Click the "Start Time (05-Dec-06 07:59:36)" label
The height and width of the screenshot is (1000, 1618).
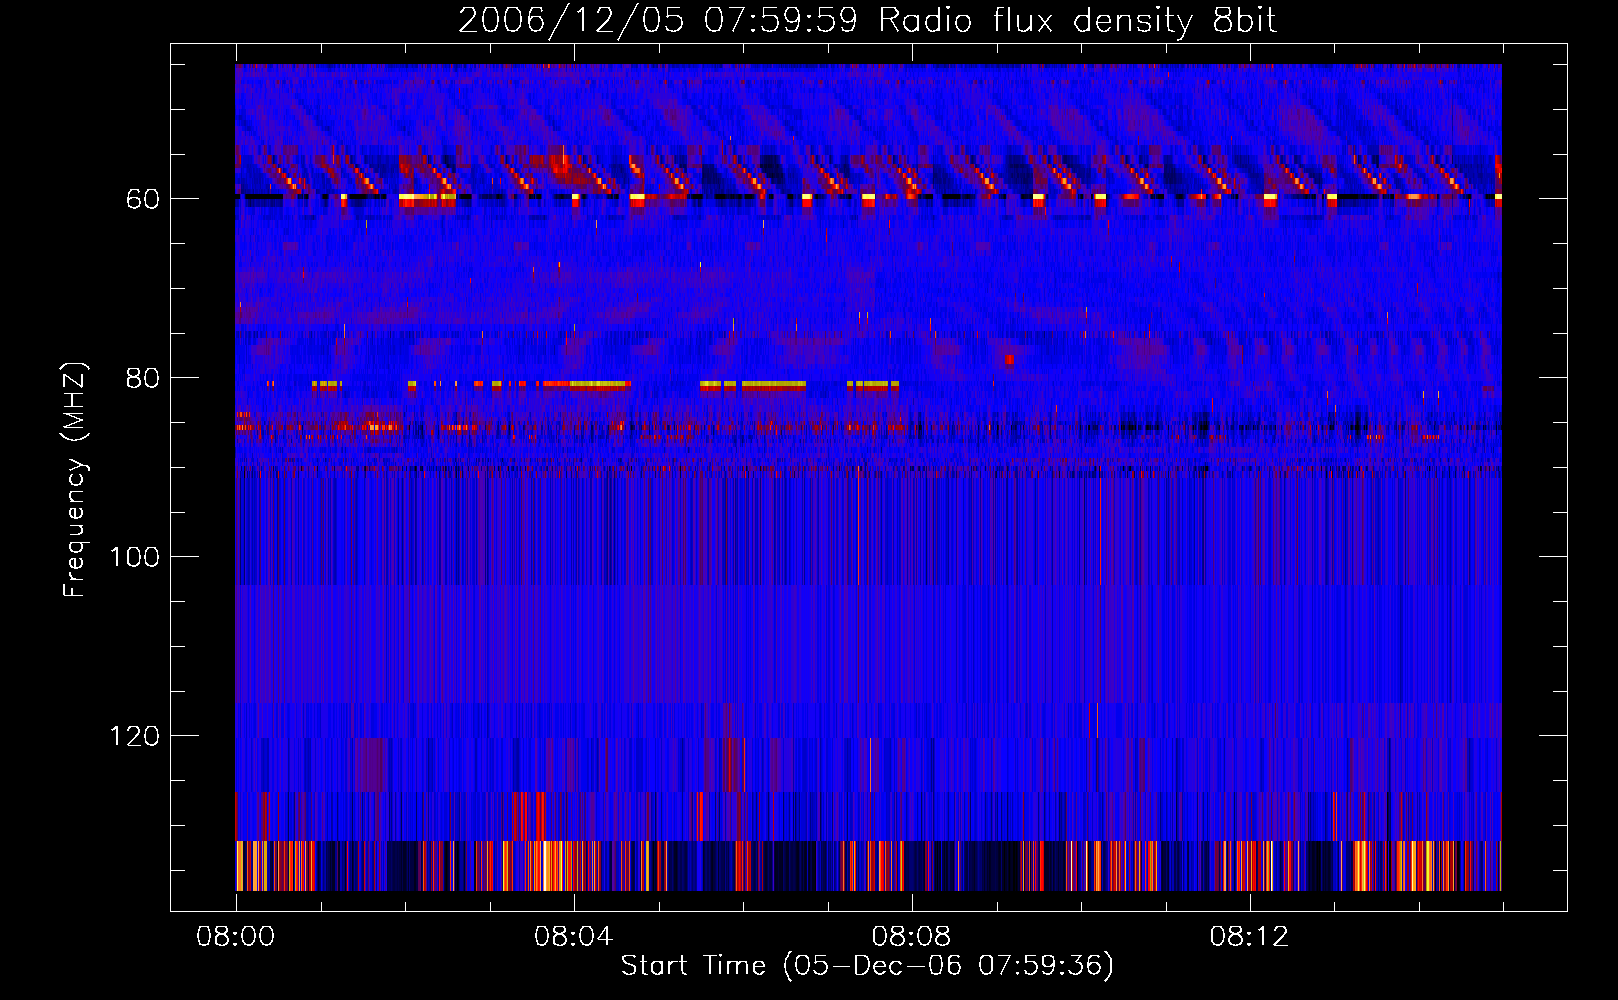coord(867,966)
